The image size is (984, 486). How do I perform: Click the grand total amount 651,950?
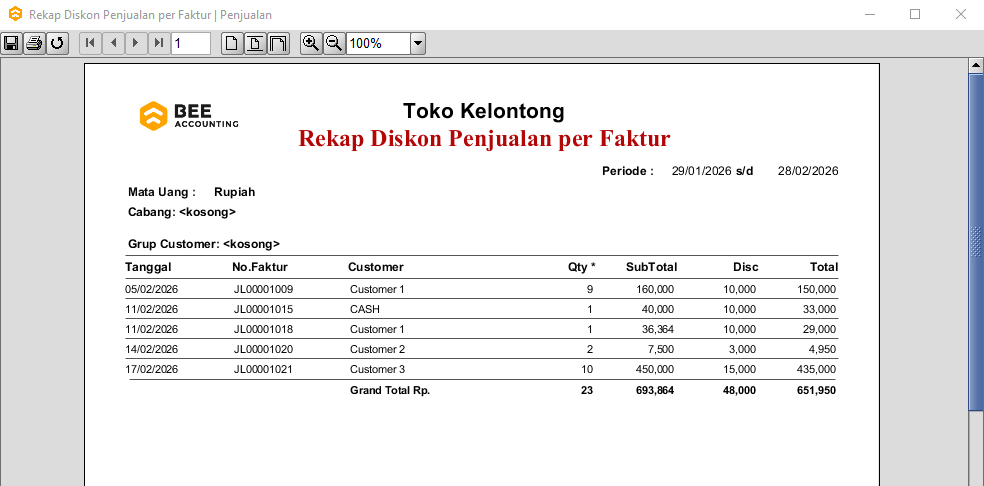815,390
